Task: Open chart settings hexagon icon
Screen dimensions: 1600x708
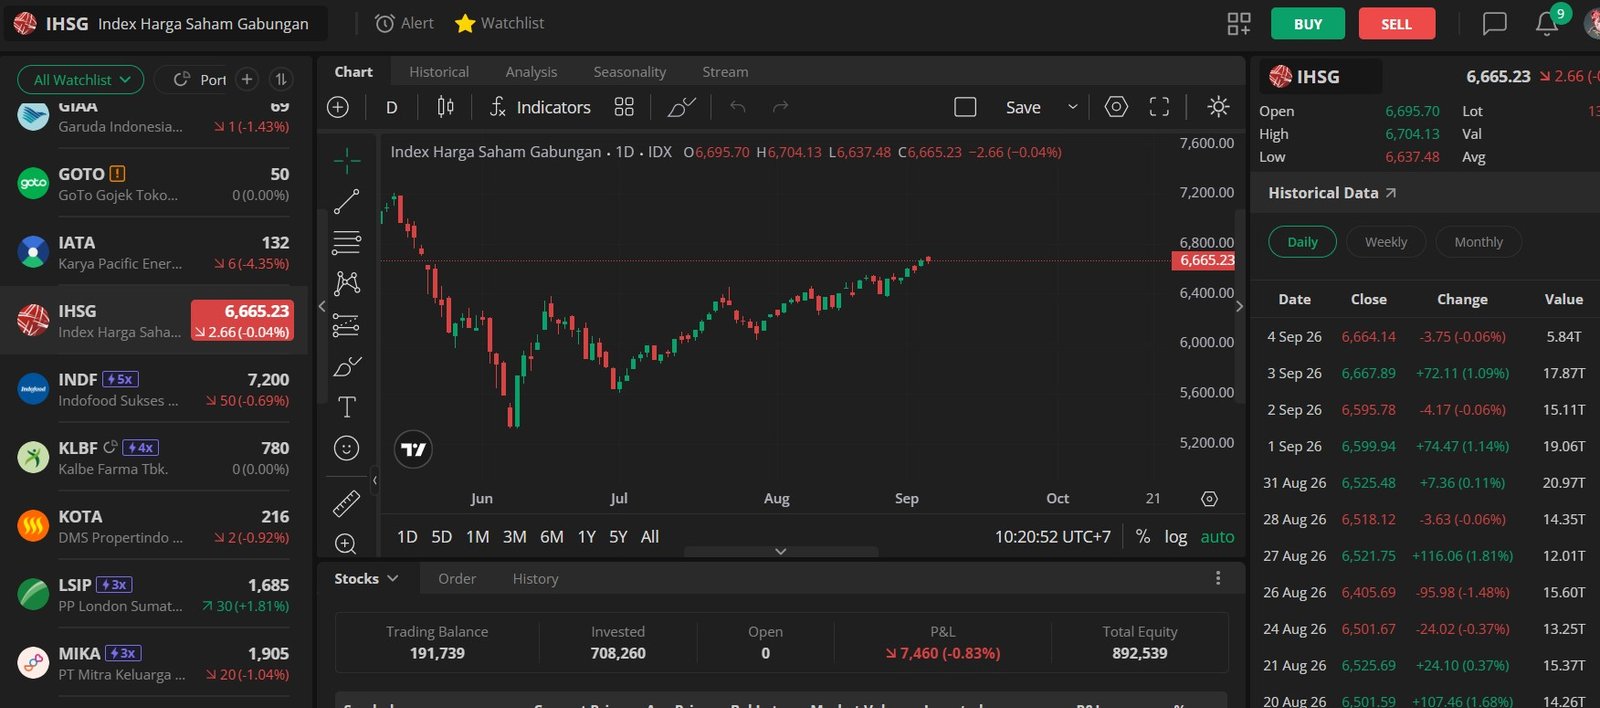Action: tap(1116, 107)
